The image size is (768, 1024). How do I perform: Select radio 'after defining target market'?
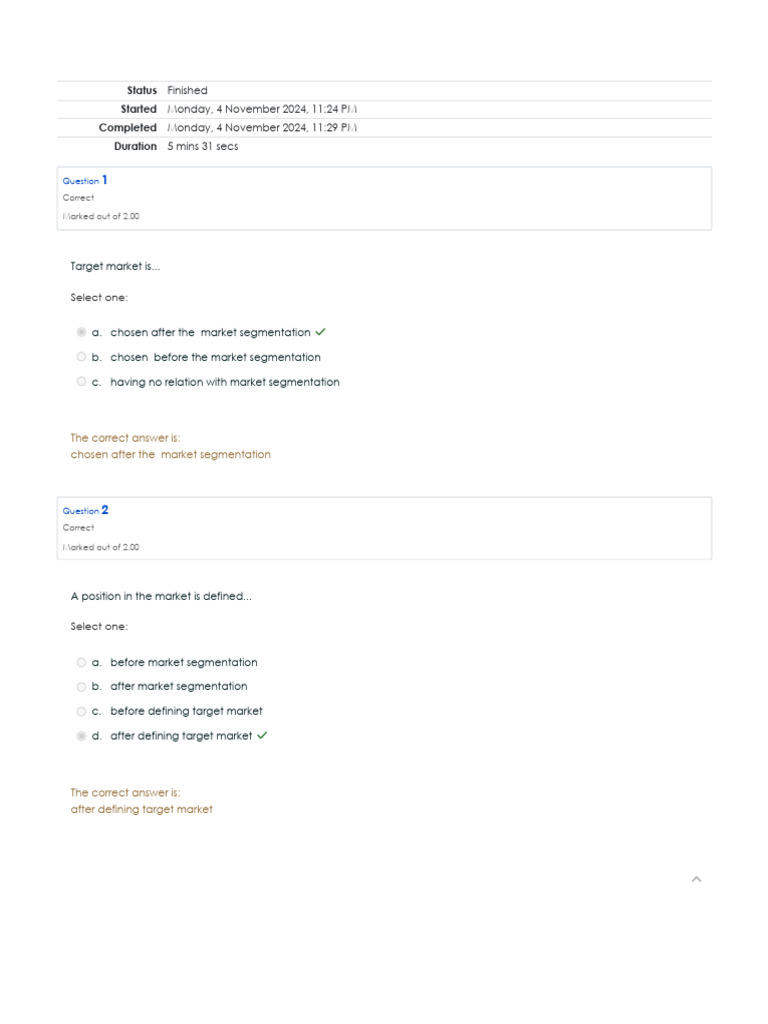81,736
